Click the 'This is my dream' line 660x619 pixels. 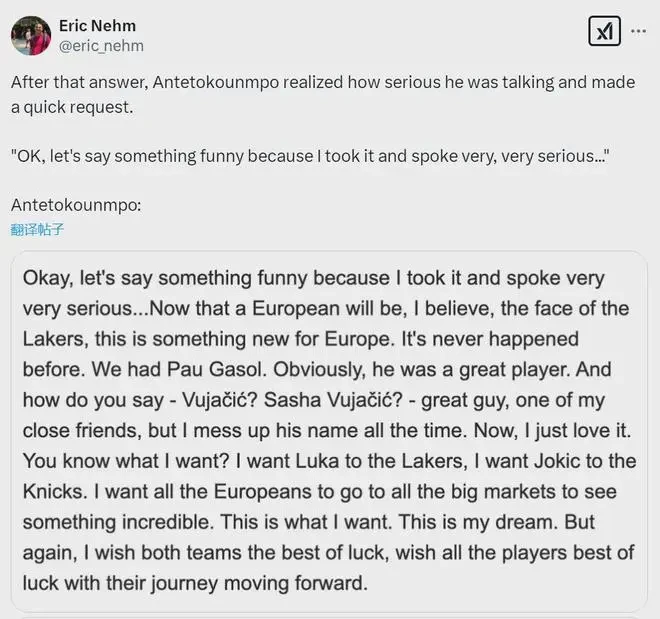tap(309, 522)
